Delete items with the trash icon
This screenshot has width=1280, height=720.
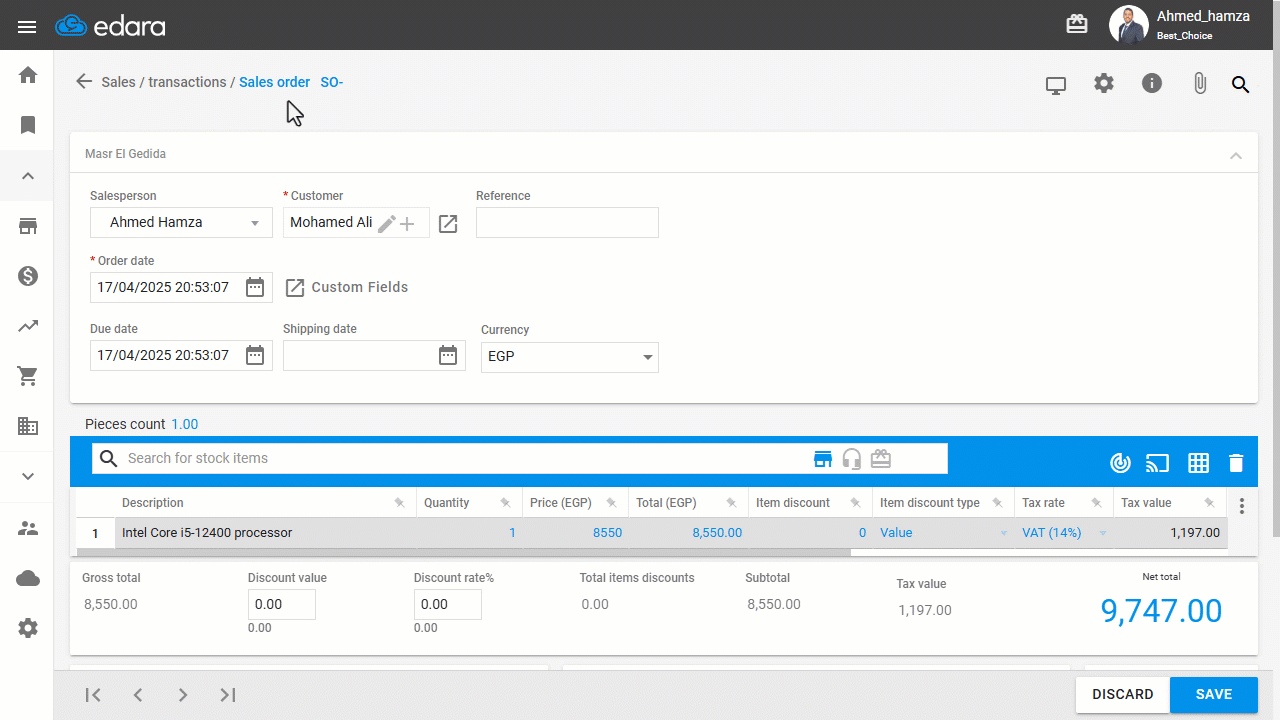[x=1236, y=462]
